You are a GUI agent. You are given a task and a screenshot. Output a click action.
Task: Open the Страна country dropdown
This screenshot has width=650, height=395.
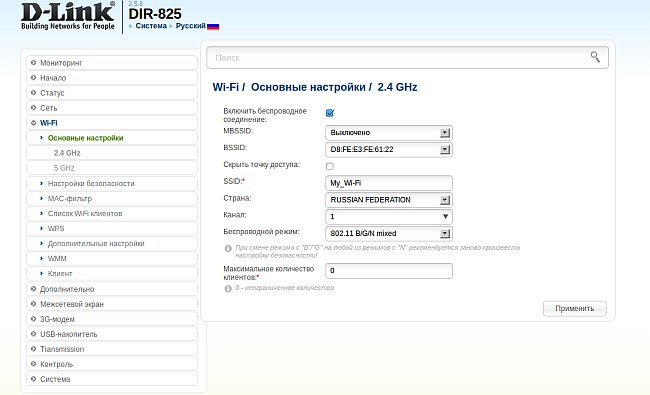coord(388,200)
